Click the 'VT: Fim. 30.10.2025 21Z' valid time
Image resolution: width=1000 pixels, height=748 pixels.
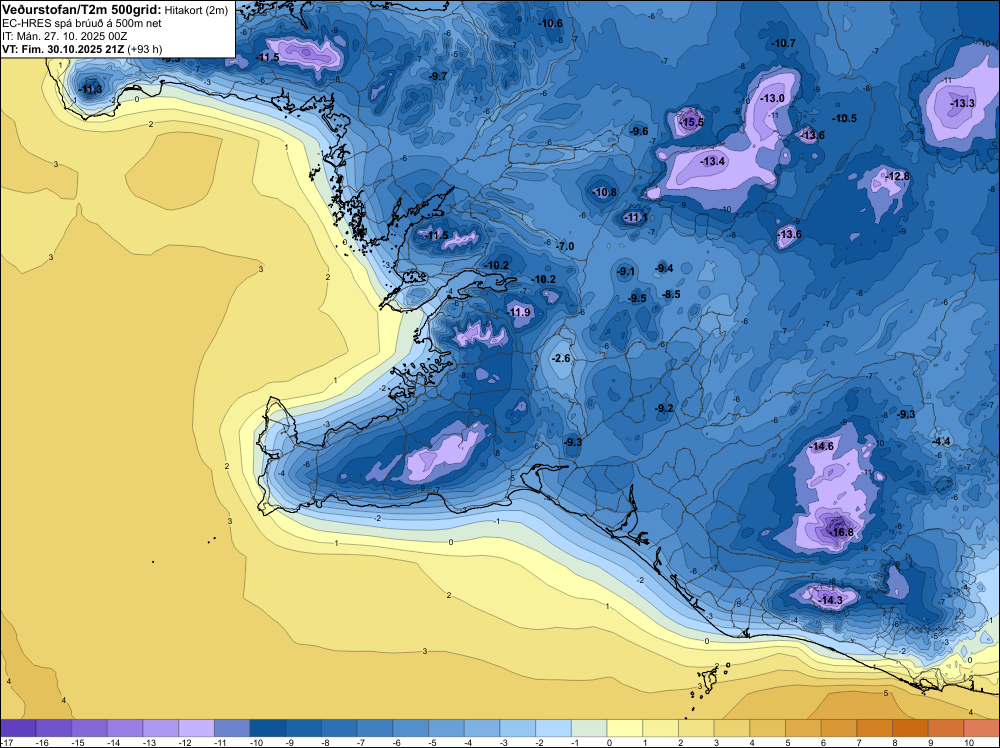(x=63, y=49)
